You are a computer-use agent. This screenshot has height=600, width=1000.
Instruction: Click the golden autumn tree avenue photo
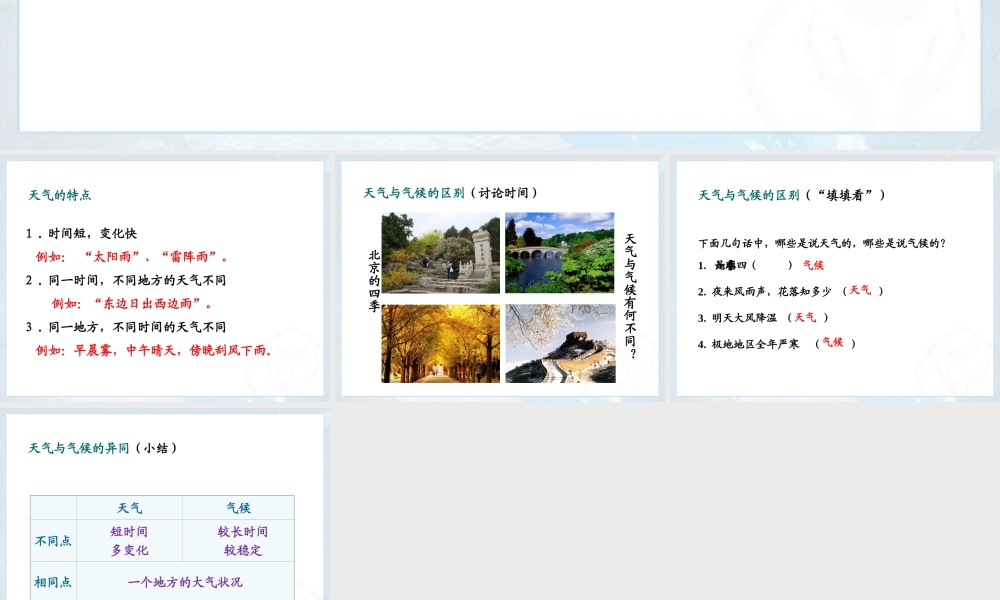pos(441,344)
